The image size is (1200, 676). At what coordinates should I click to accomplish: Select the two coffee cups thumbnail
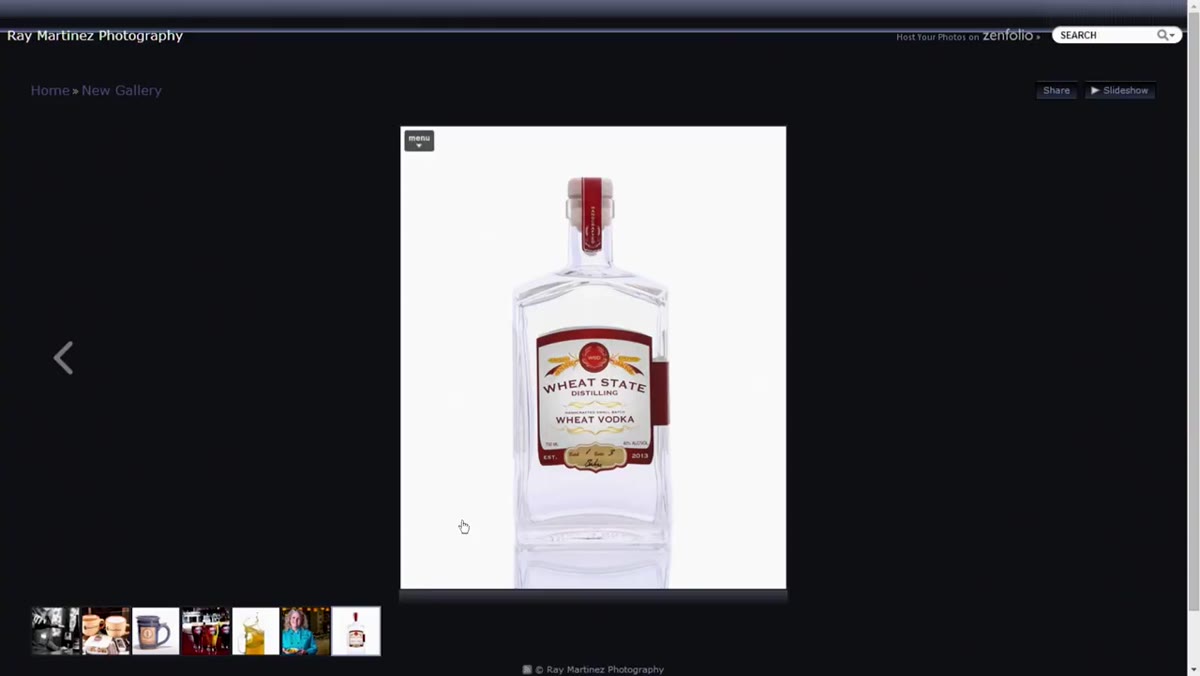coord(106,631)
